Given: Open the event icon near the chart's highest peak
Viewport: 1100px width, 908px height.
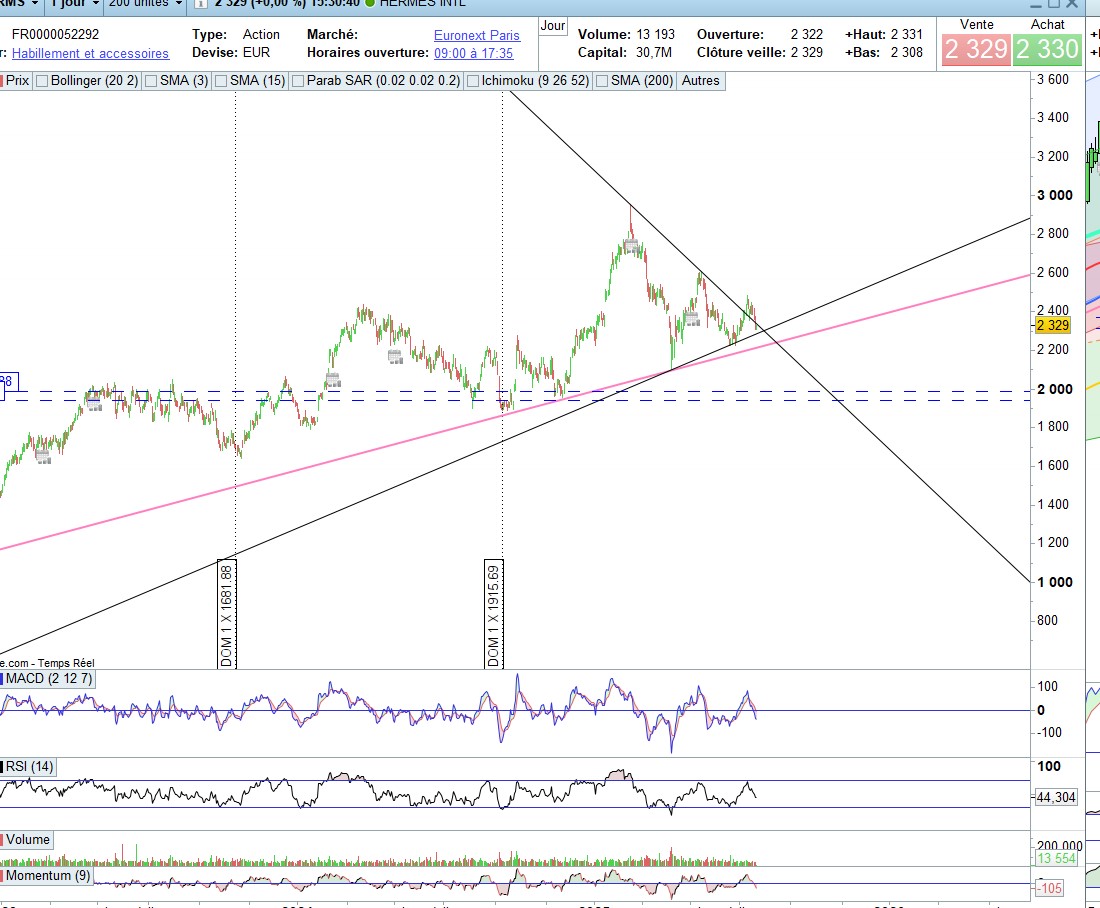Looking at the screenshot, I should (631, 246).
